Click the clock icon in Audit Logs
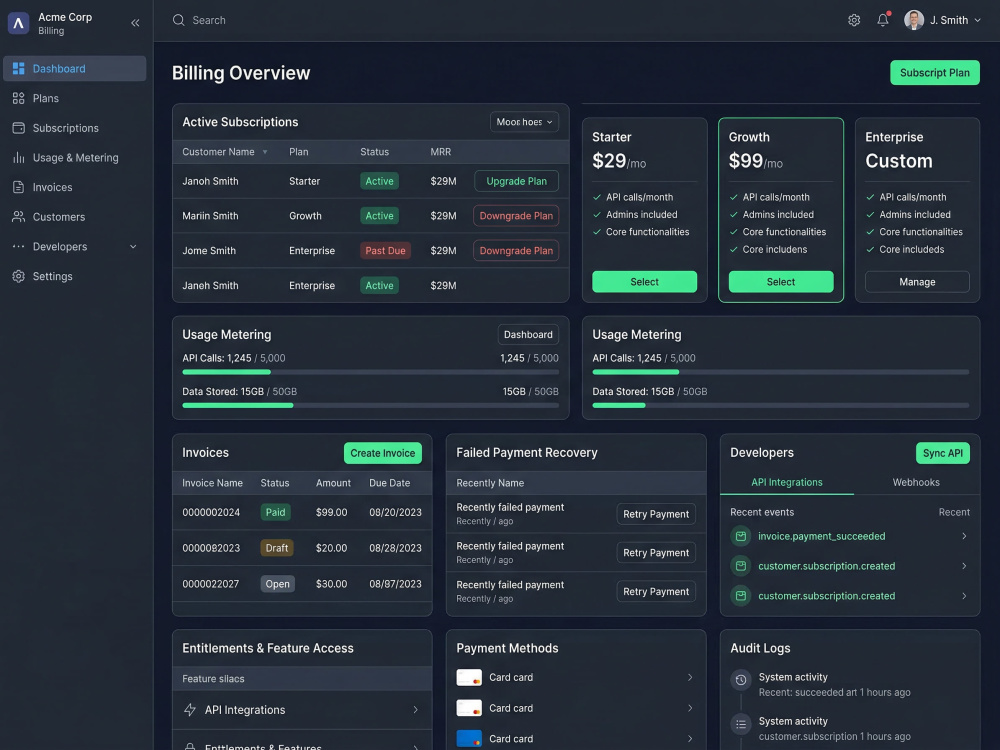 tap(740, 680)
